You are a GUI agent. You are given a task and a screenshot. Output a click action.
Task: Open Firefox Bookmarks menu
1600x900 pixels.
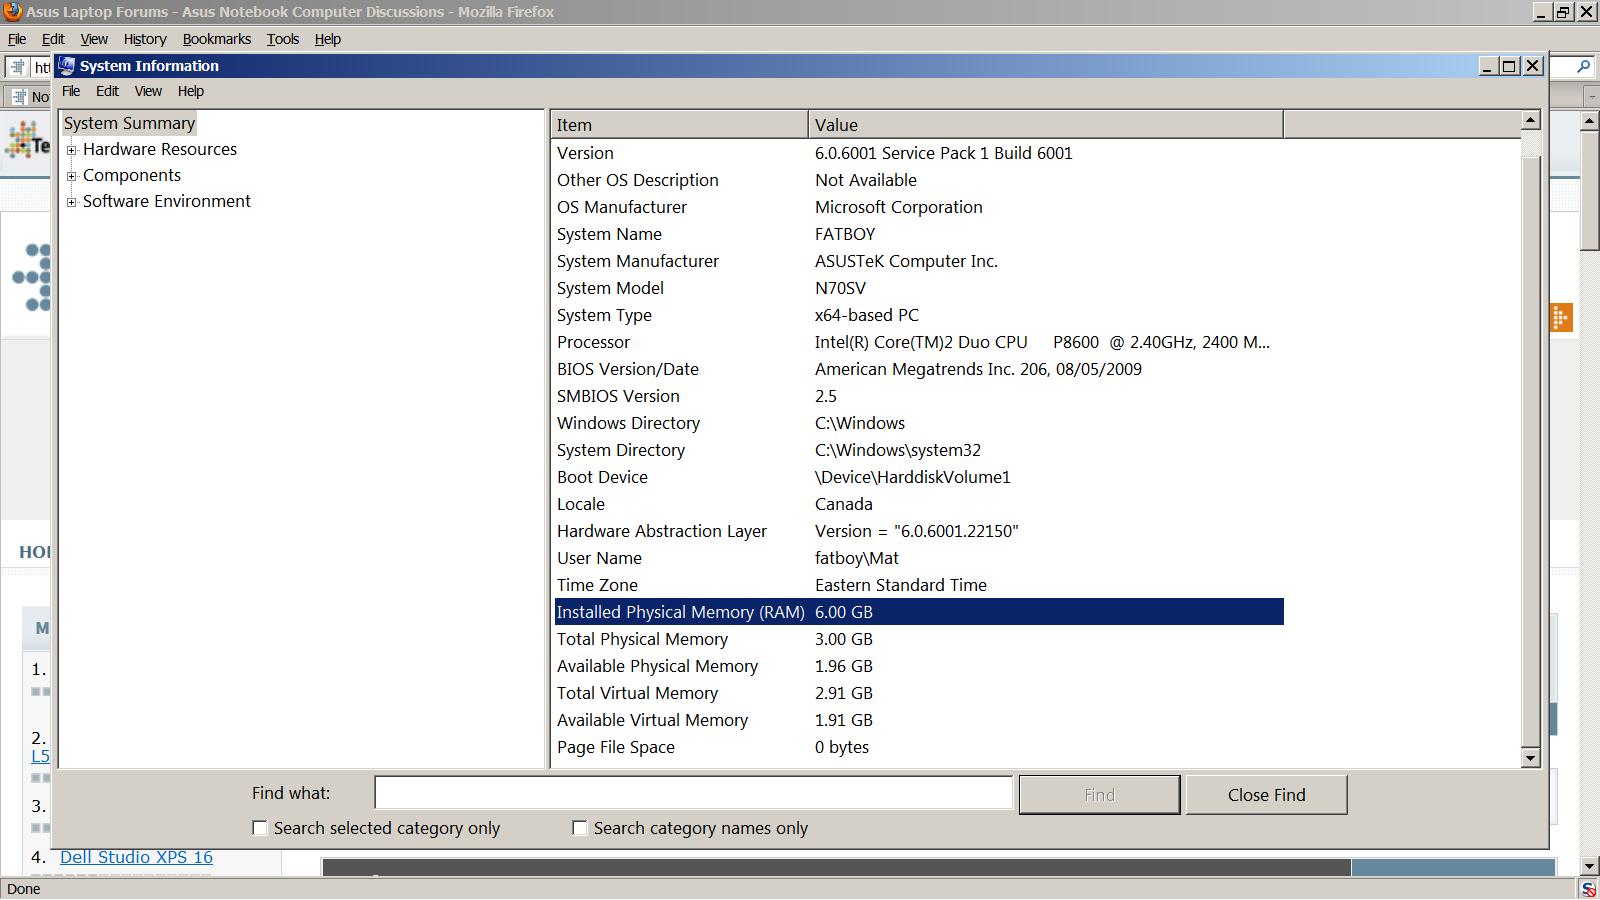pyautogui.click(x=217, y=39)
